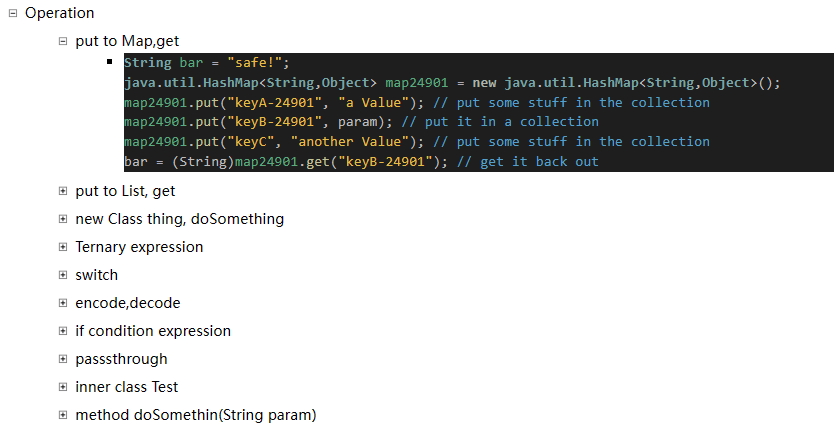Select the 'inner class Test' label
This screenshot has height=429, width=834.
(127, 386)
